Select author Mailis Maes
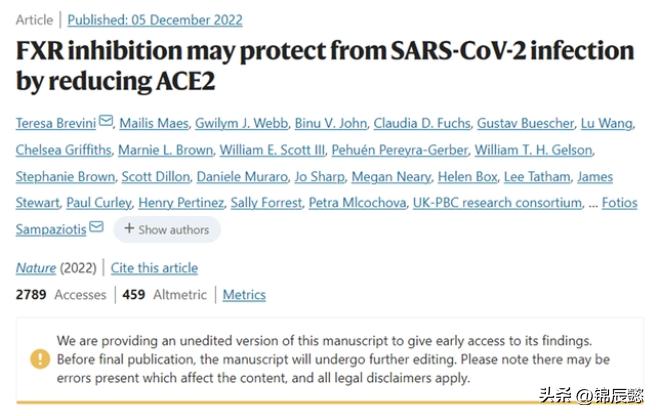656x416 pixels. [x=152, y=124]
